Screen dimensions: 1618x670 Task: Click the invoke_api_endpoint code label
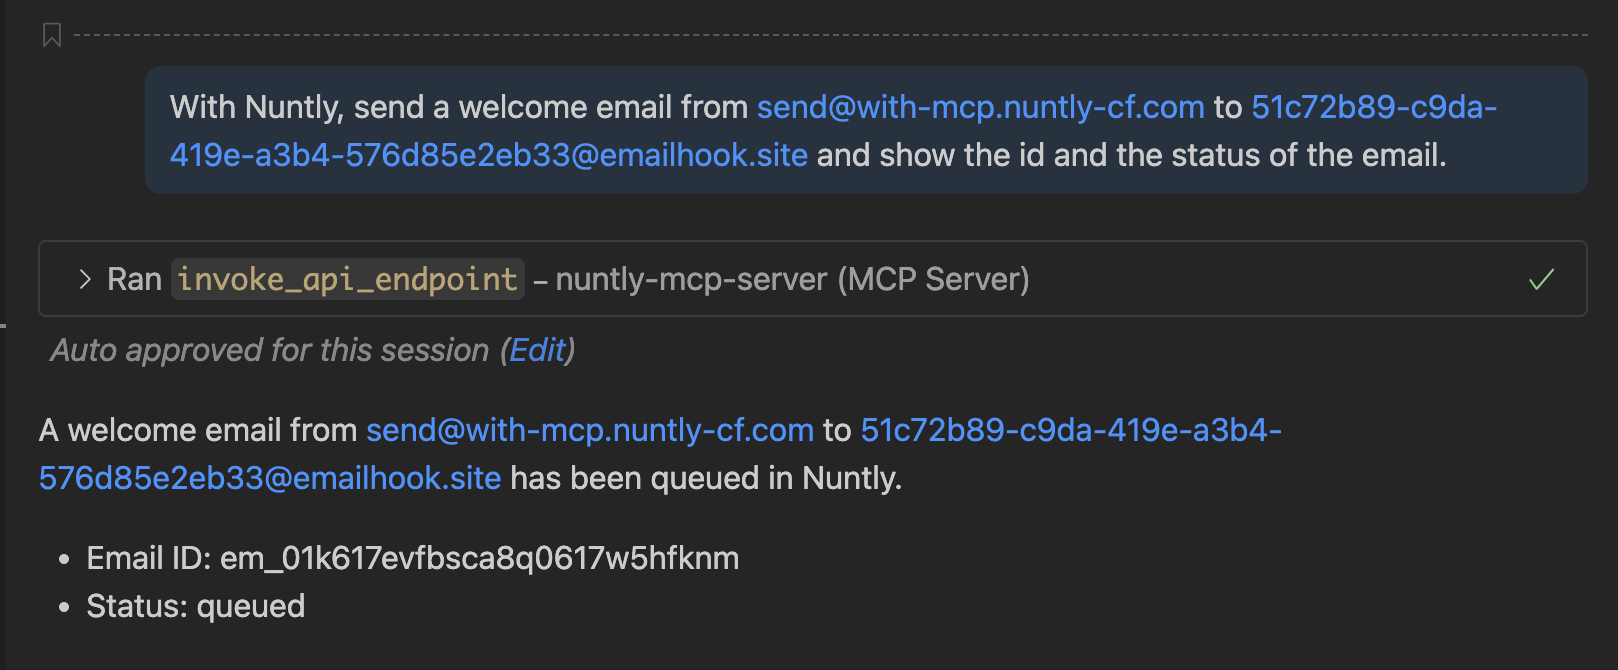347,279
